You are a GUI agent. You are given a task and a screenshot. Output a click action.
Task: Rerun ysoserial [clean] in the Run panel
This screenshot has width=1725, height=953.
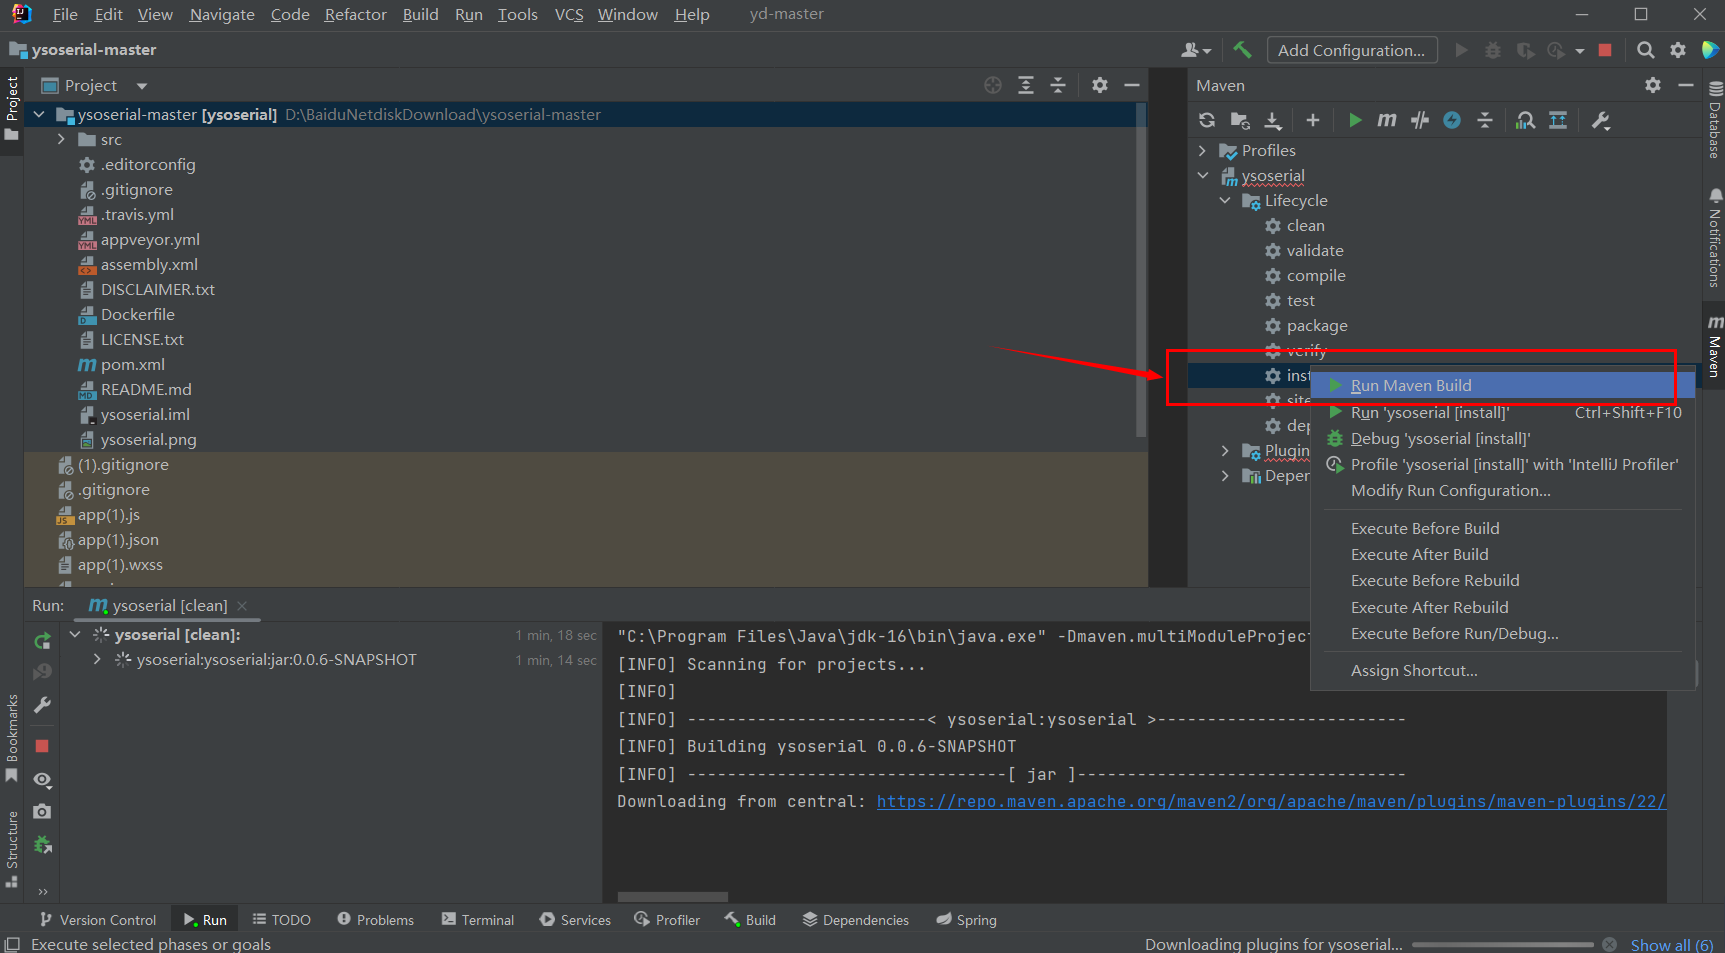42,641
